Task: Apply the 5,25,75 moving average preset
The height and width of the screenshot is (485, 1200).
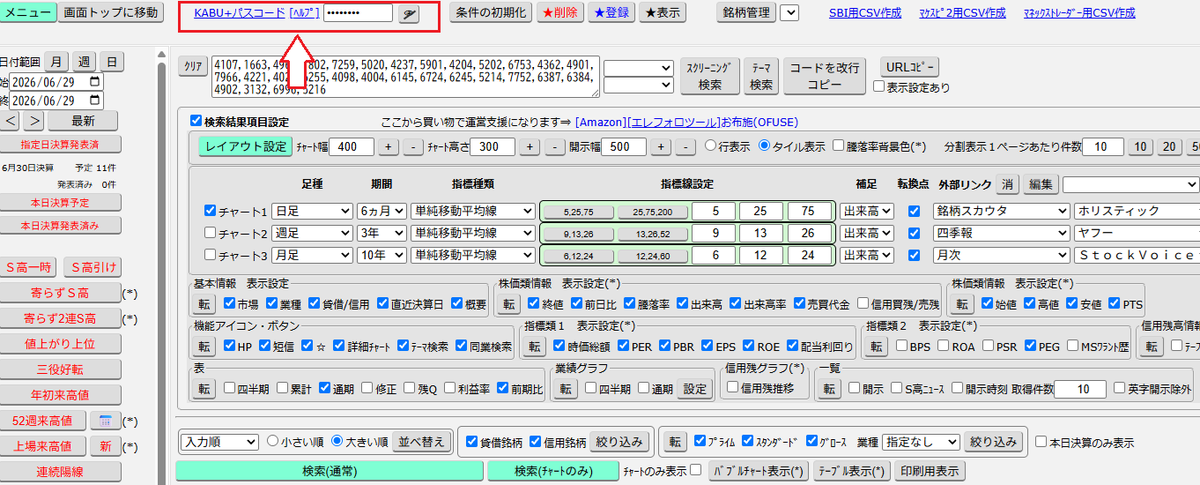Action: (x=579, y=212)
